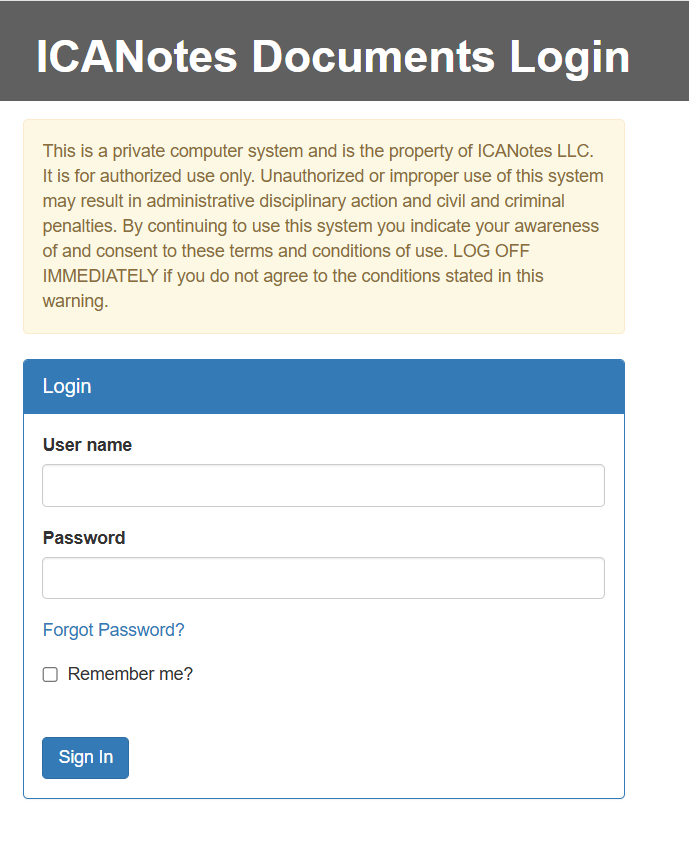Viewport: 689px width, 860px height.
Task: Tick the box beside Remember me?
Action: point(50,675)
